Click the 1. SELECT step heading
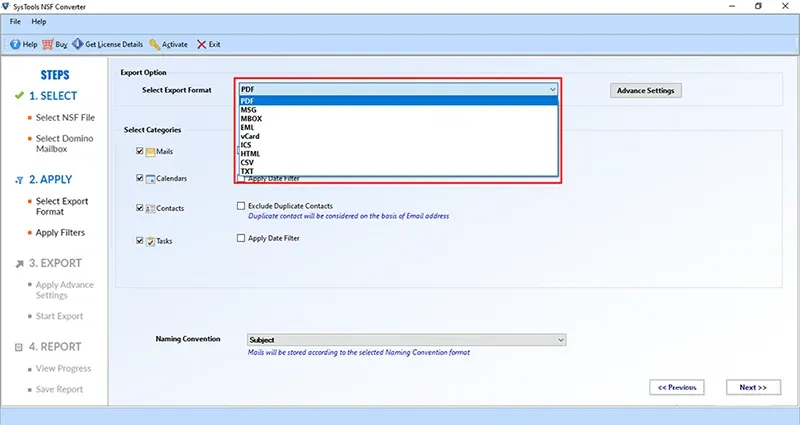800x425 pixels. pos(53,96)
